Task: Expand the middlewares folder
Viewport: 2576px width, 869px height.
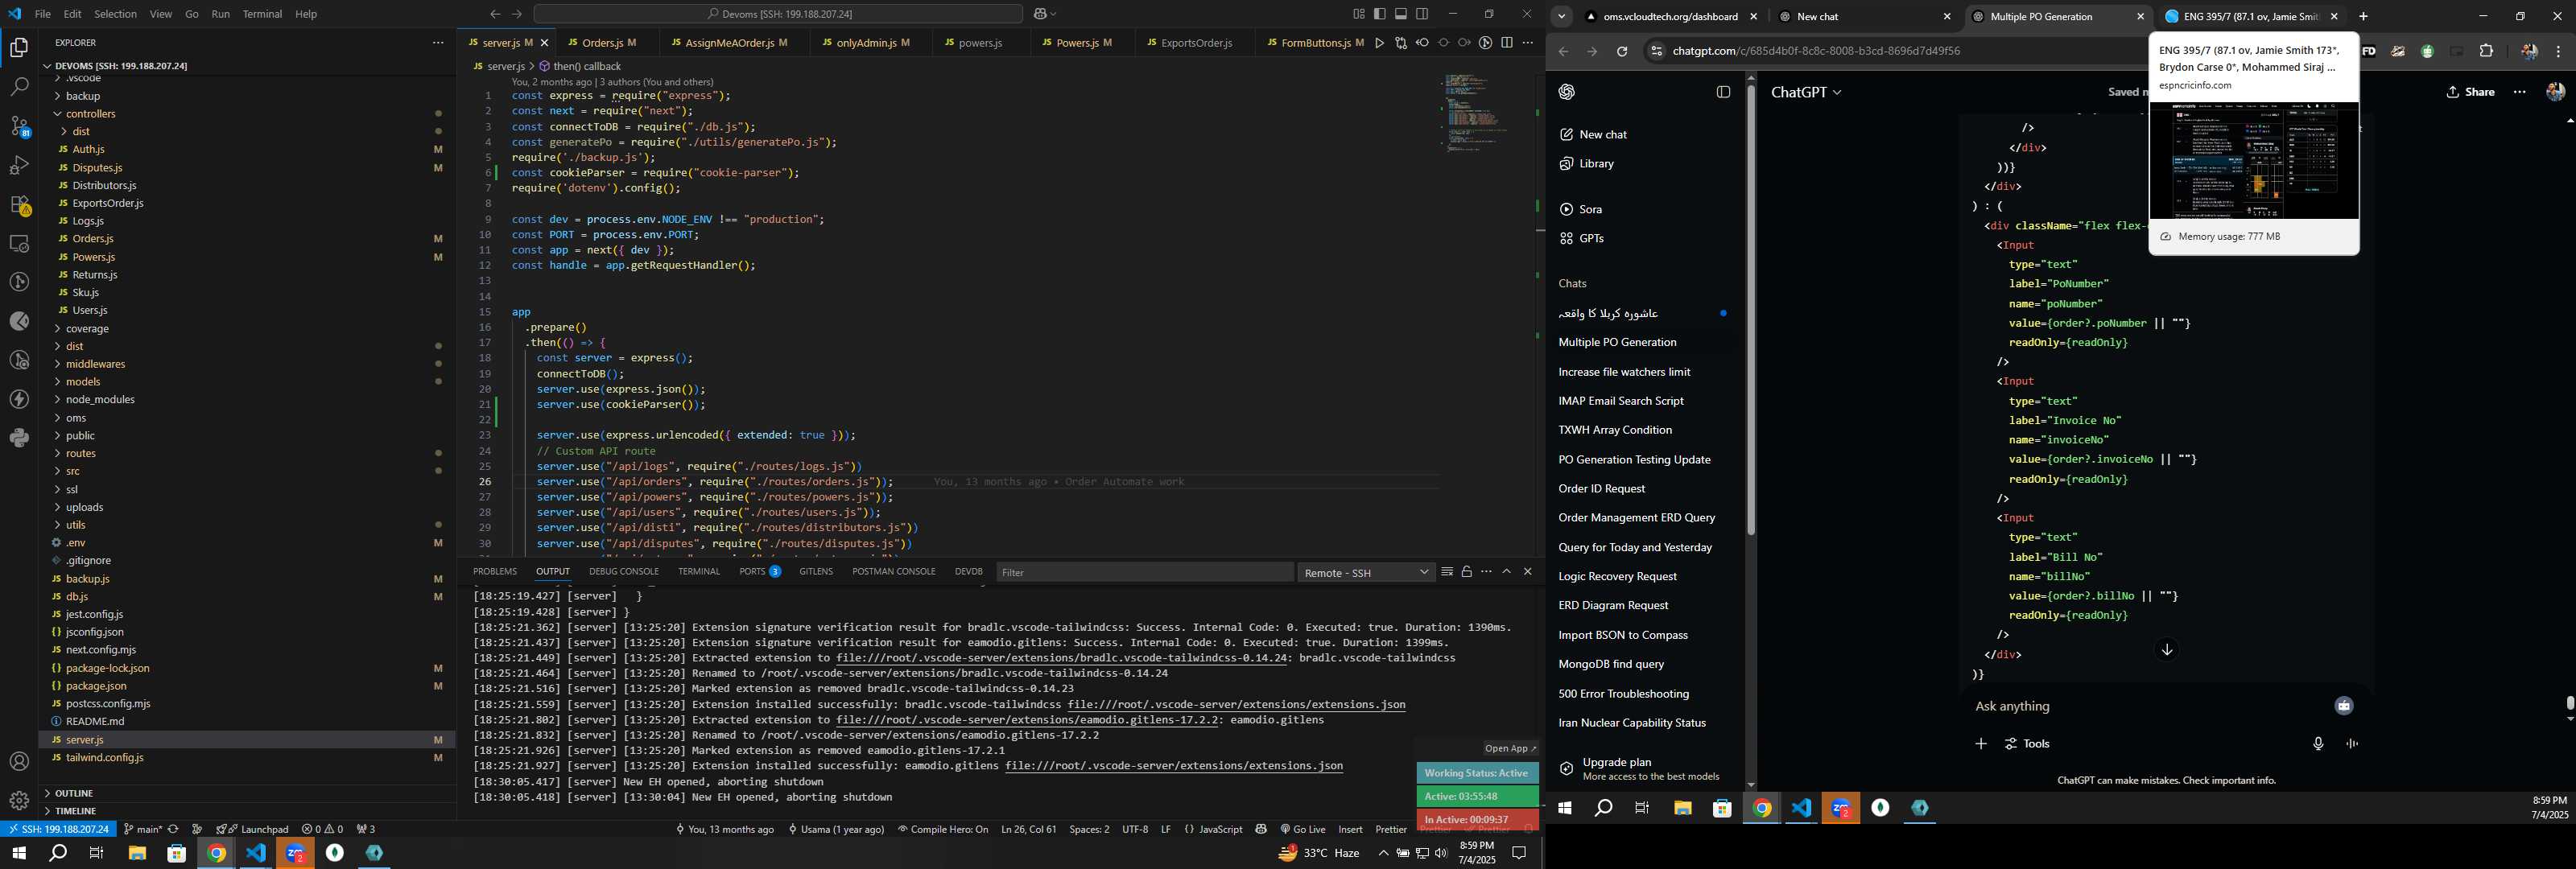Action: point(95,364)
